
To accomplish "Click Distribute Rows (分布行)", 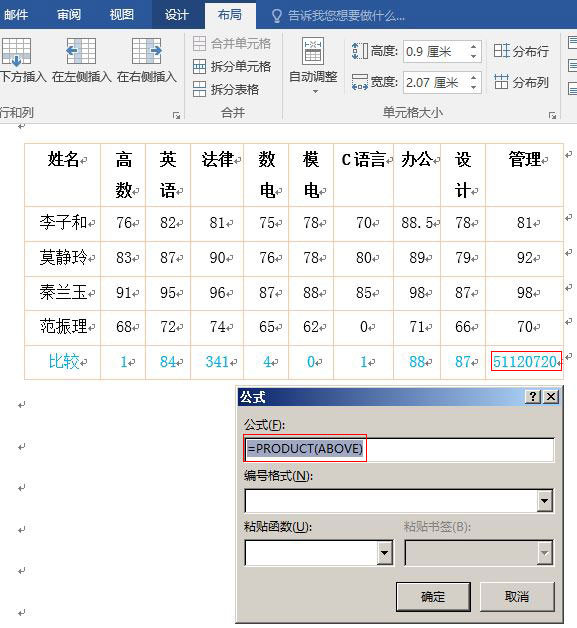I will 521,51.
